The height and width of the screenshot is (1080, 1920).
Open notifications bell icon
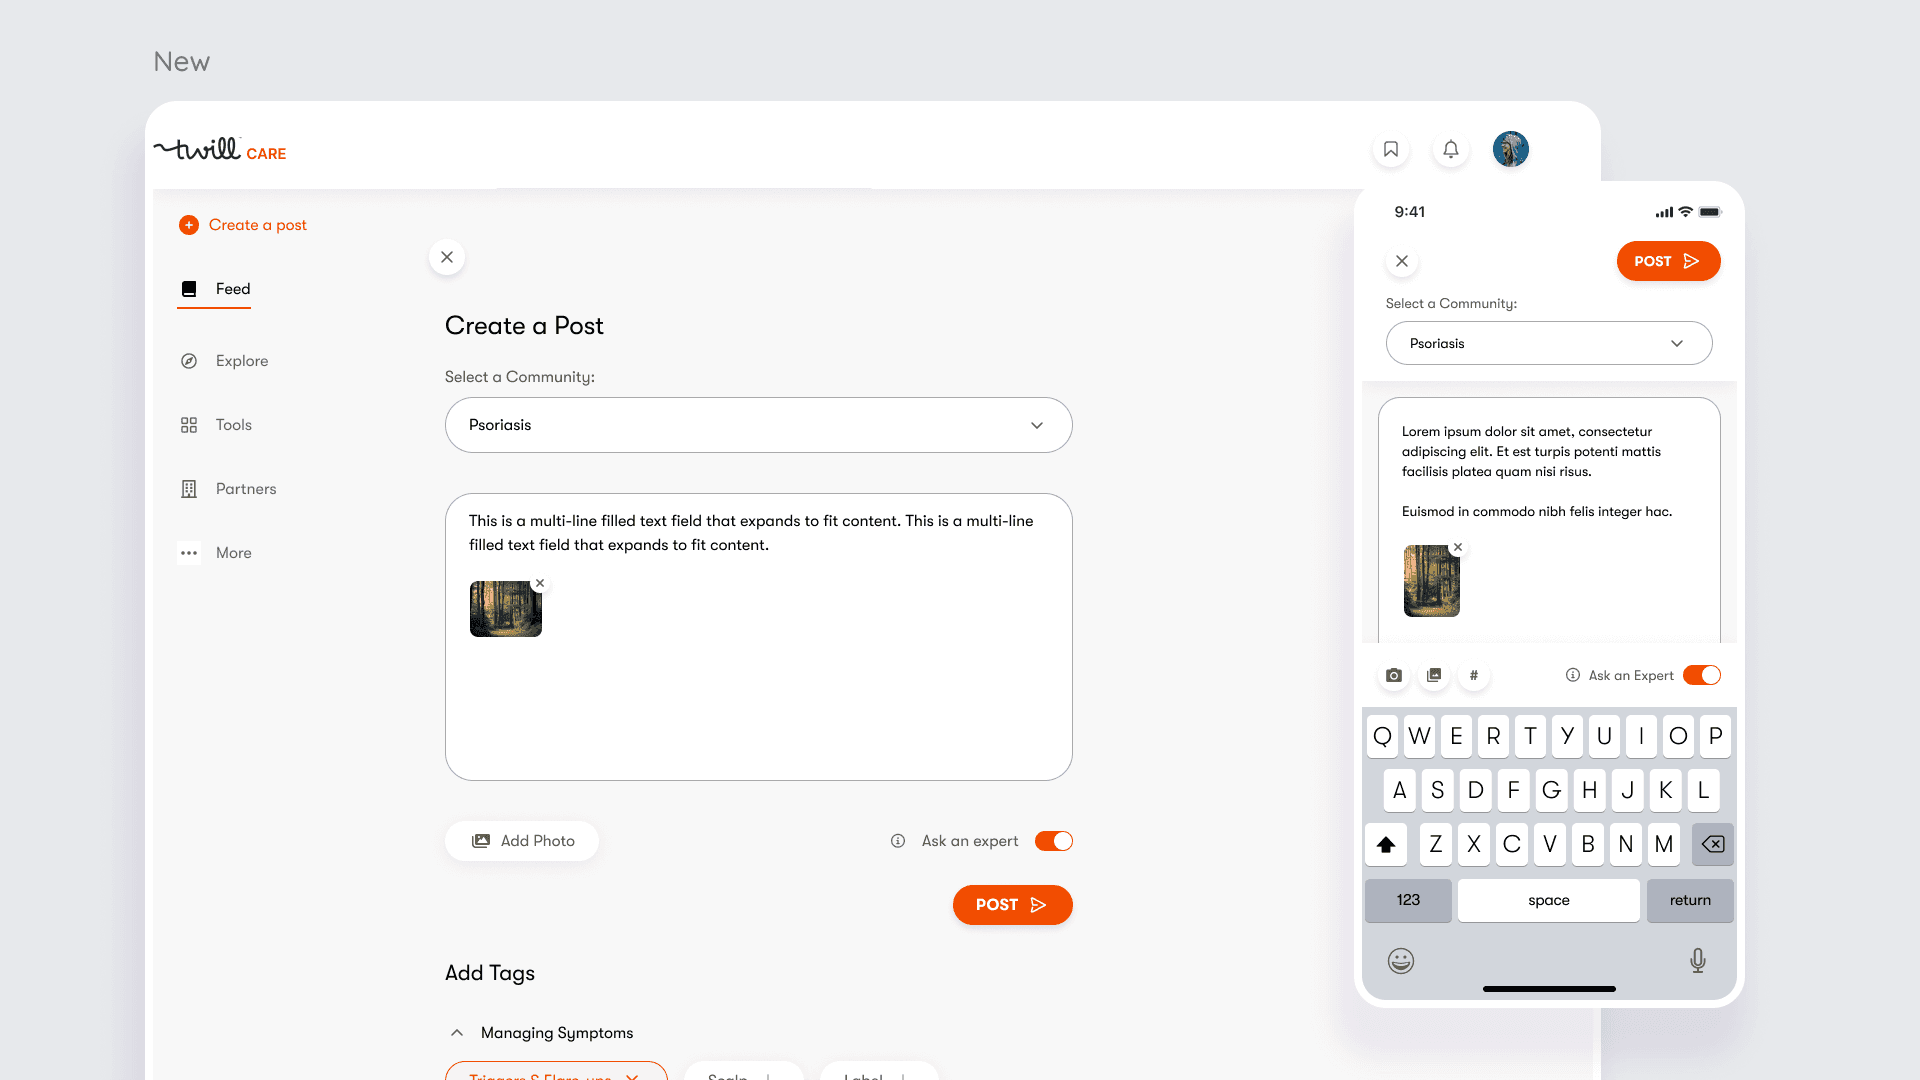tap(1451, 150)
